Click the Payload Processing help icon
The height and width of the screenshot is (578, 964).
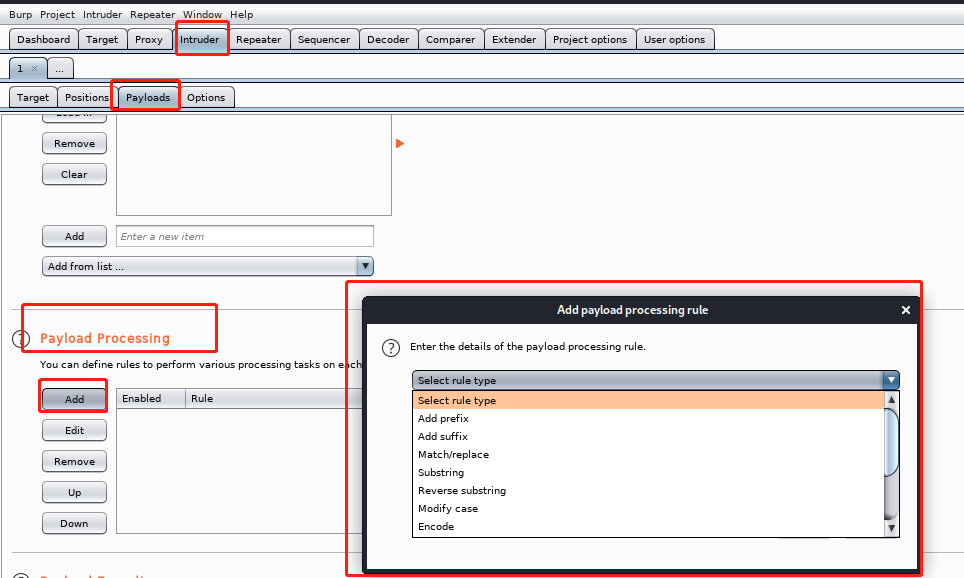click(21, 339)
